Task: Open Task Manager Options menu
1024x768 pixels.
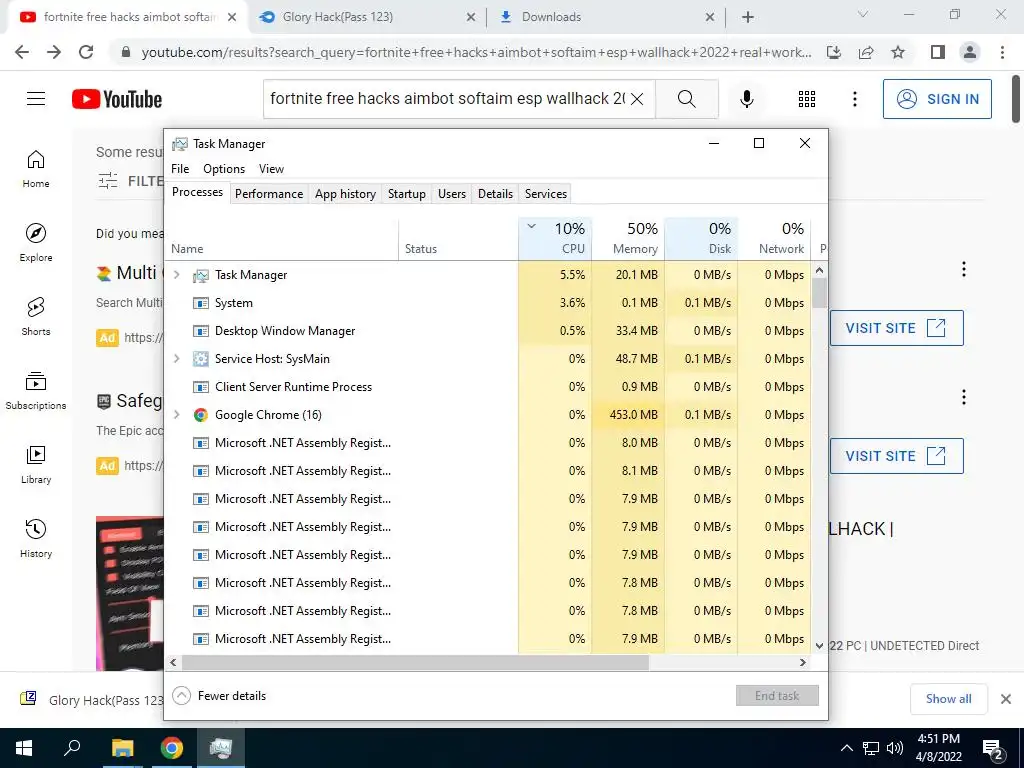Action: click(224, 168)
